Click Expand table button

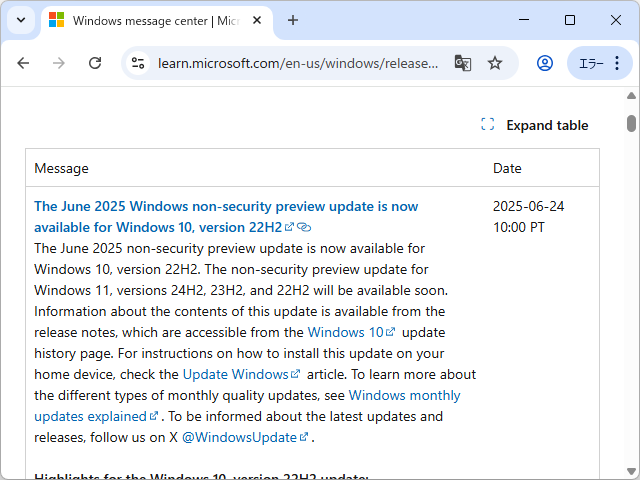535,125
